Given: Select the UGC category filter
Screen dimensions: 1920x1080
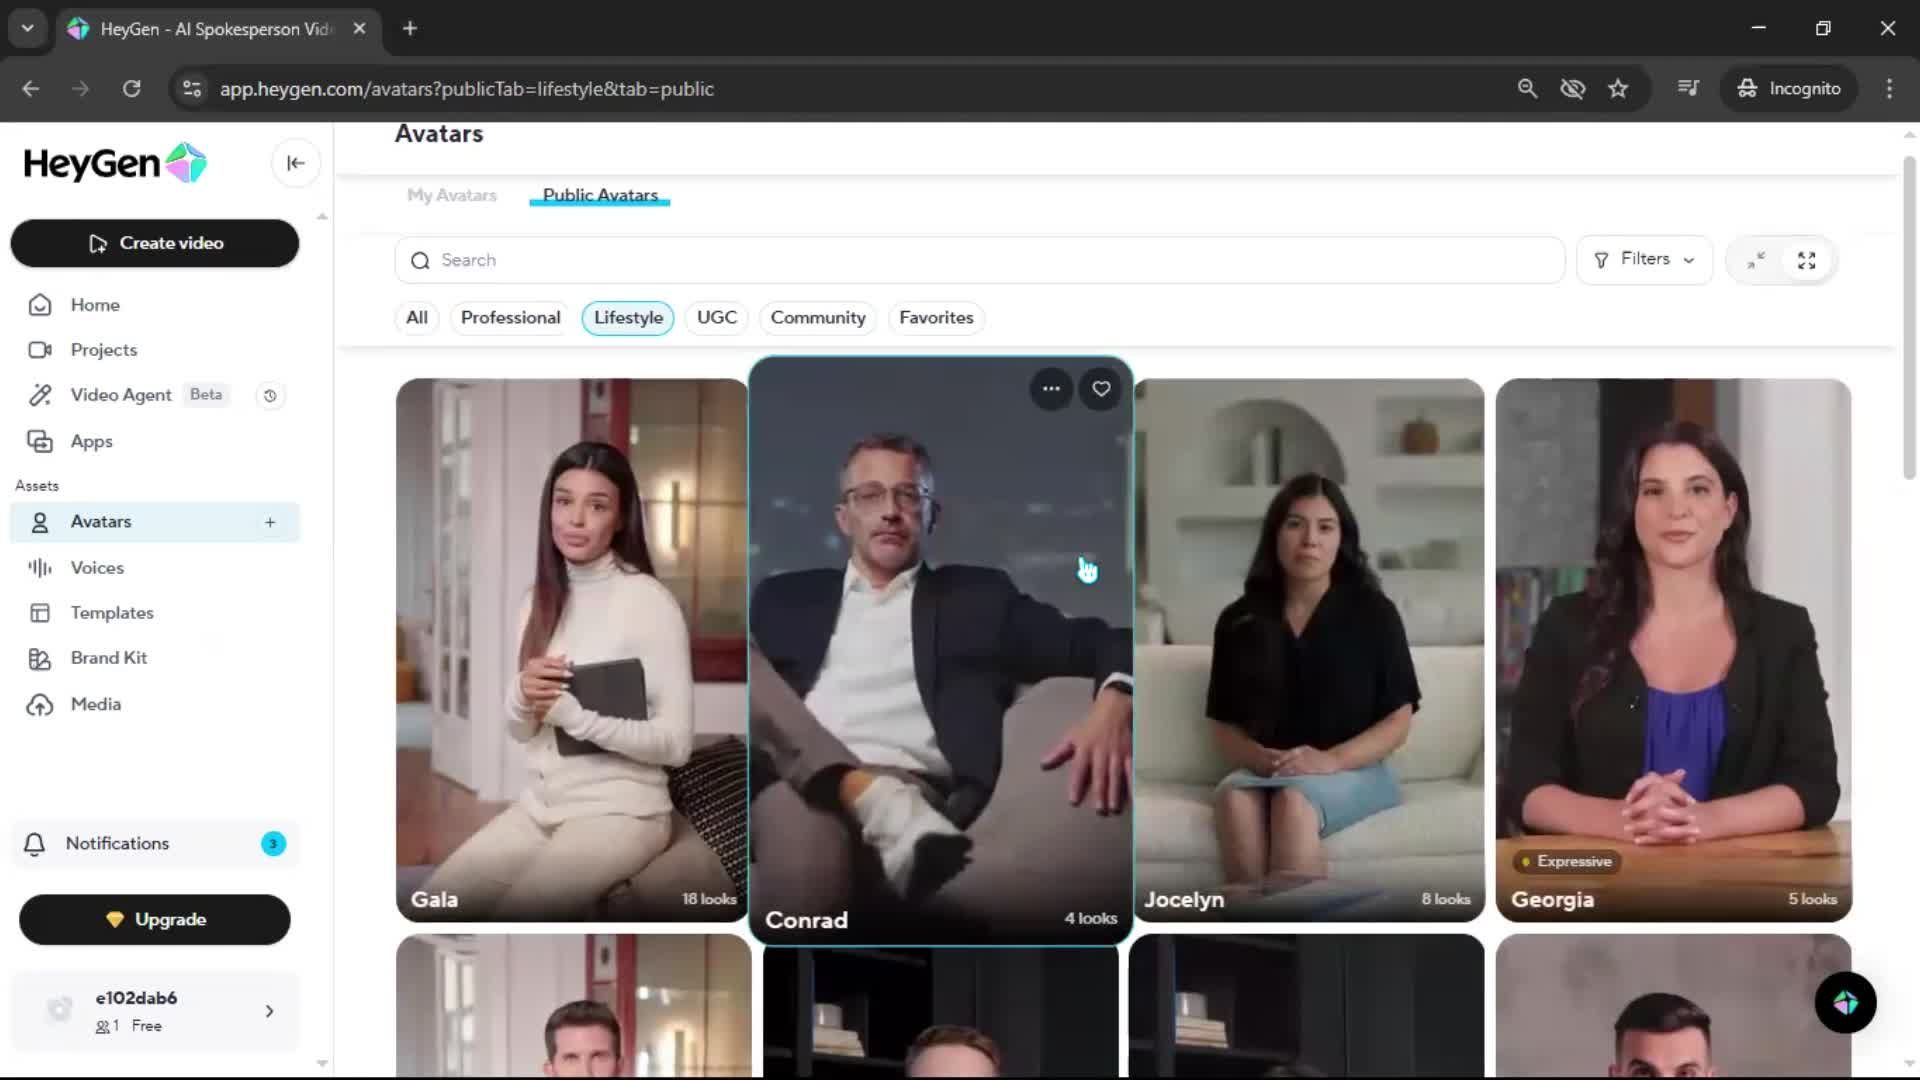Looking at the screenshot, I should pyautogui.click(x=716, y=318).
